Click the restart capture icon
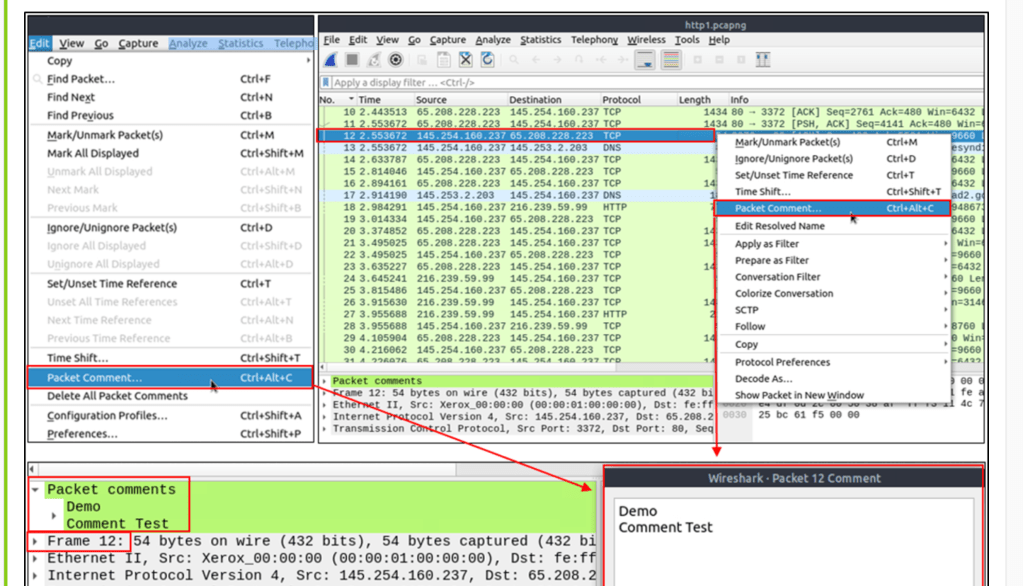 point(372,61)
